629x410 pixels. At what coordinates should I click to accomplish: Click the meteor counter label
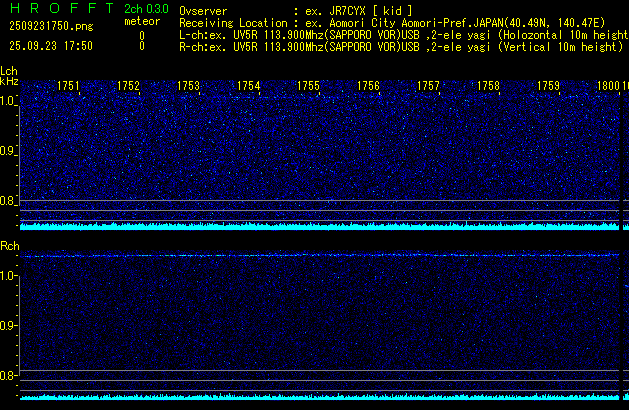(141, 21)
